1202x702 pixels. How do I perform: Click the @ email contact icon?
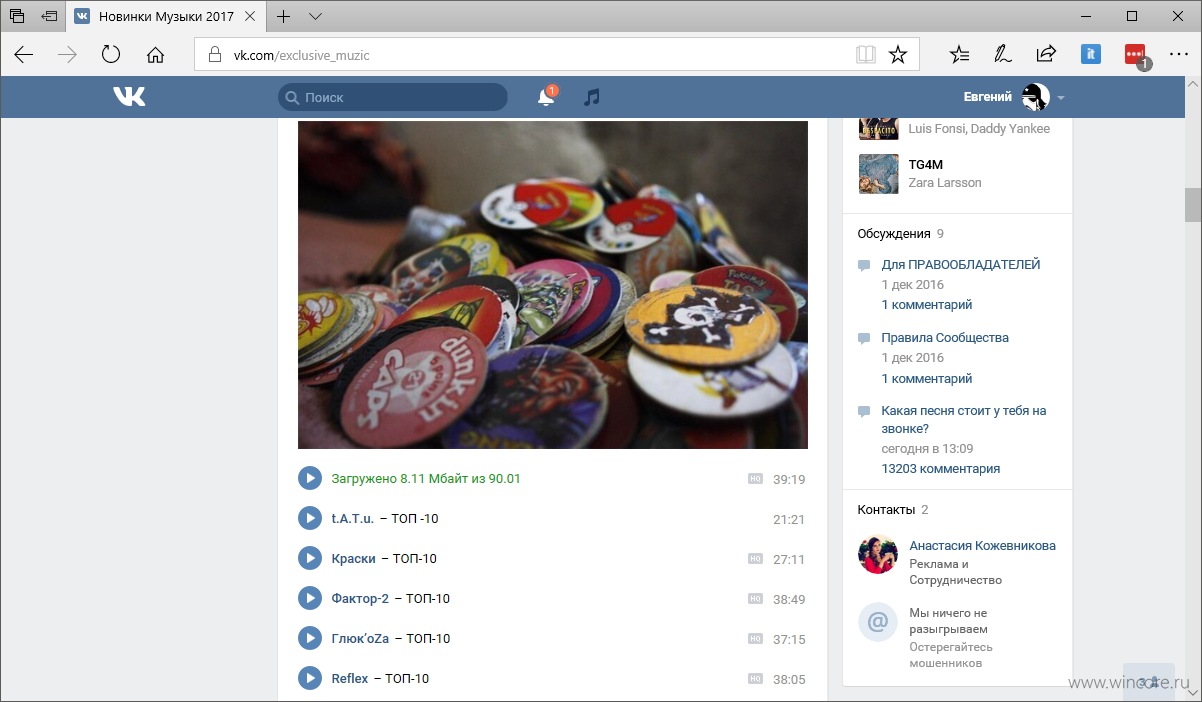pos(877,622)
